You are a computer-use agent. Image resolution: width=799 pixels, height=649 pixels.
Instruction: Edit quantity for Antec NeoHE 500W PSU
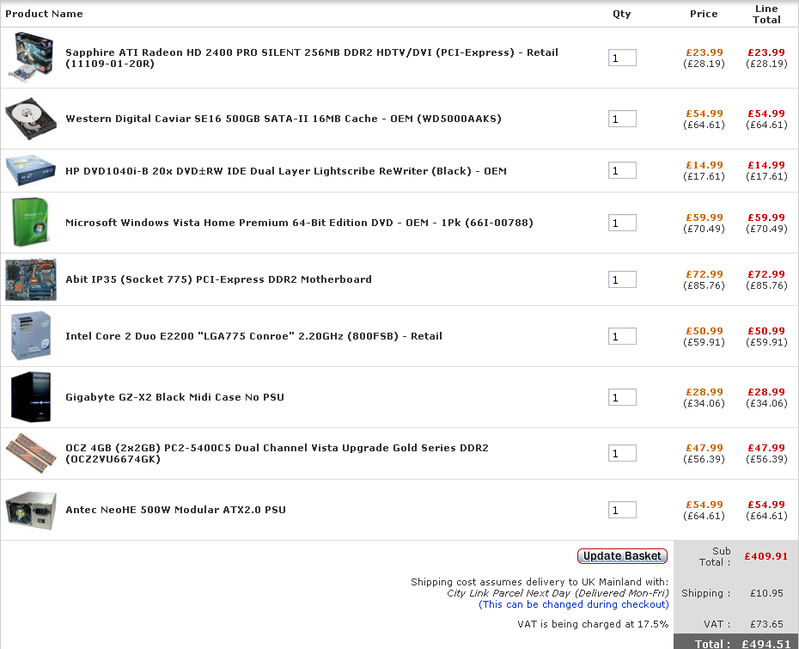622,509
